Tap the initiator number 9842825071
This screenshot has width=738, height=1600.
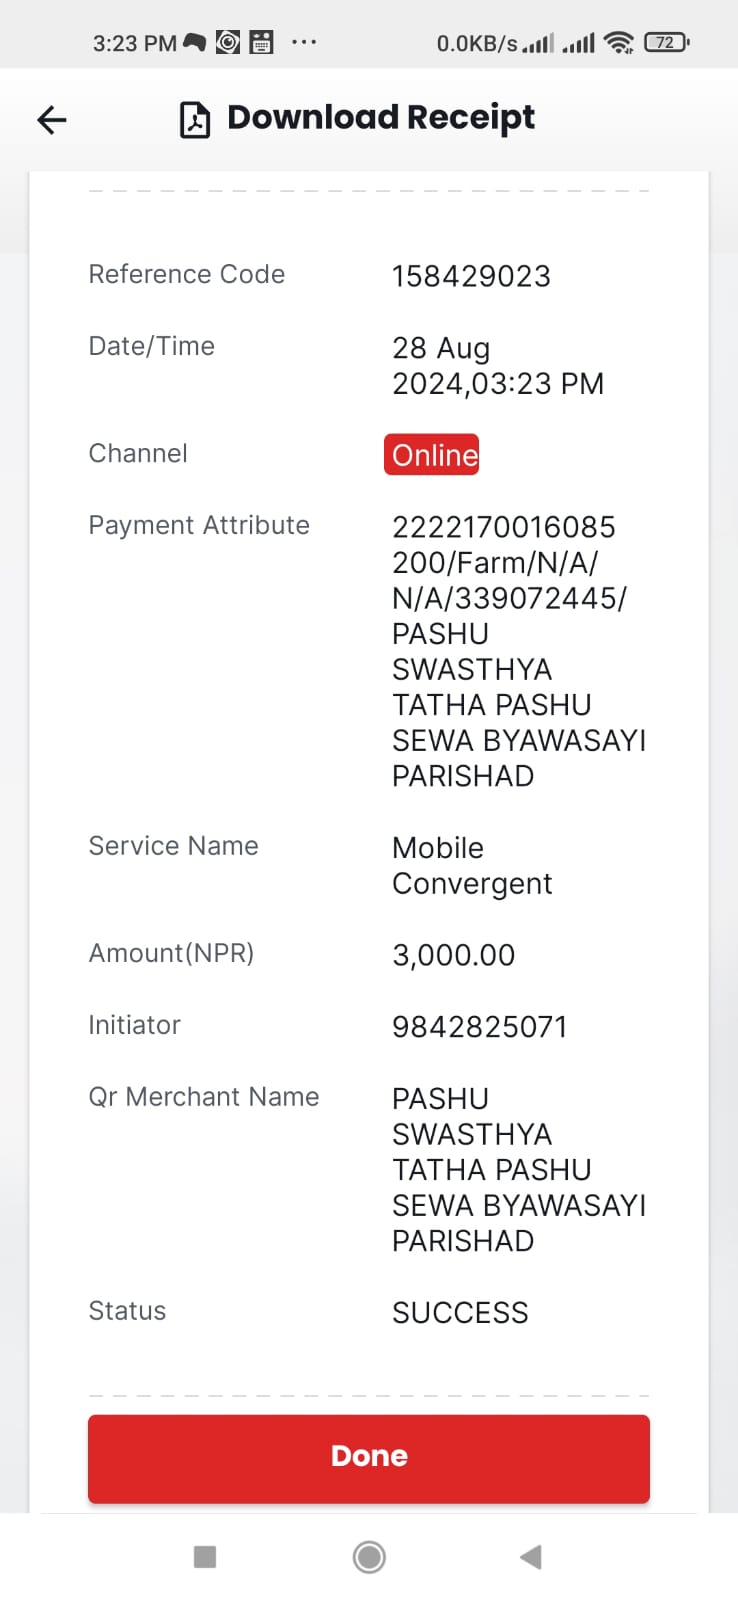[x=479, y=1027]
